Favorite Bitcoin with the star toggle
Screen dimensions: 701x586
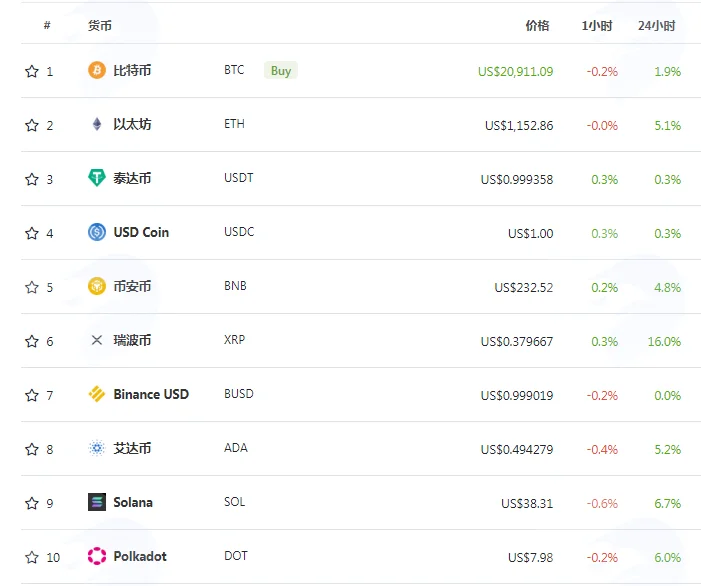pyautogui.click(x=32, y=71)
